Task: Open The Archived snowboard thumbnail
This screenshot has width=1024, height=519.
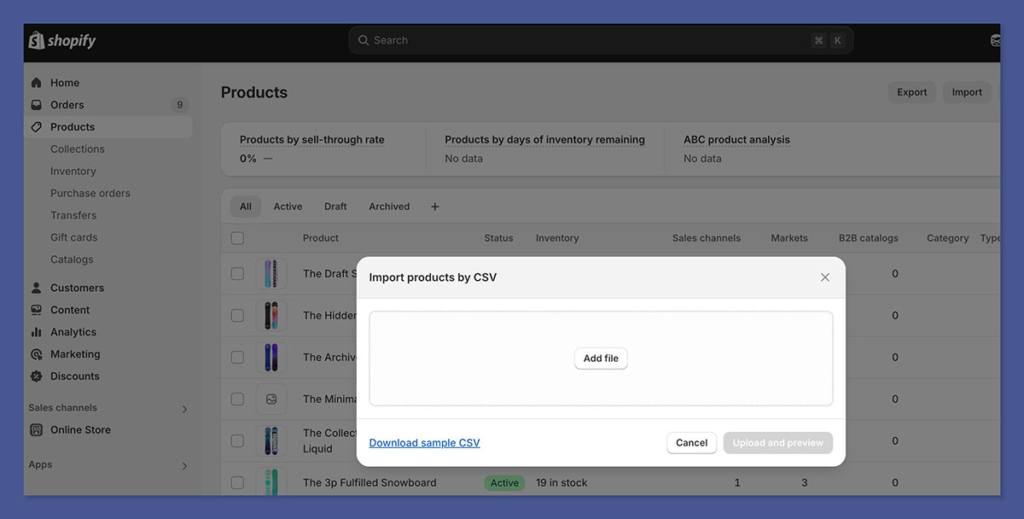Action: tap(271, 357)
